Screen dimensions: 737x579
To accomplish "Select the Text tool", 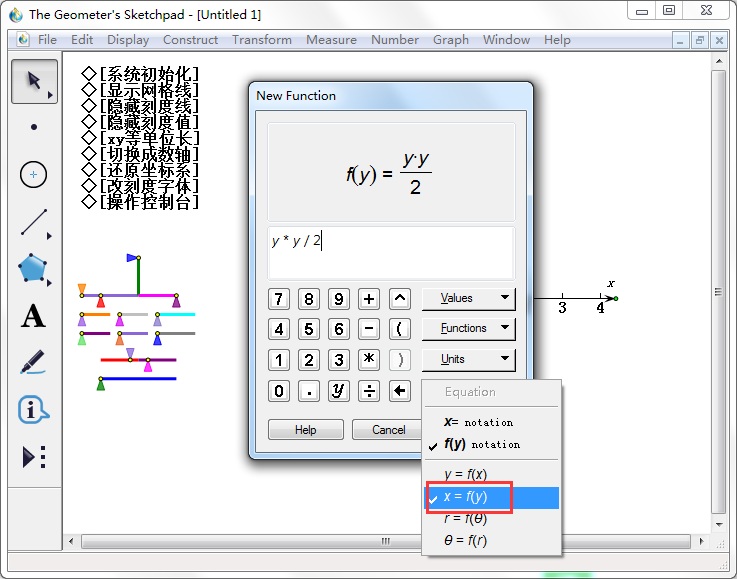I will click(x=34, y=316).
